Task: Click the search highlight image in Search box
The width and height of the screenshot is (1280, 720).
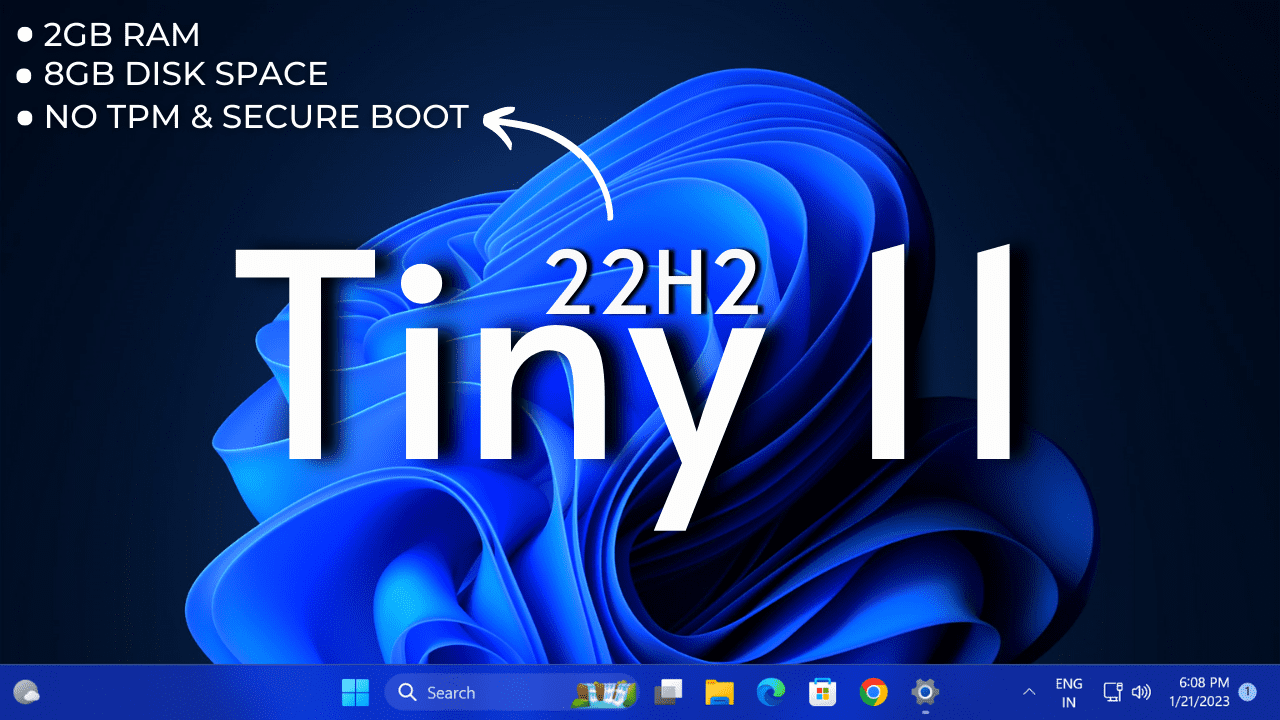Action: click(x=606, y=692)
